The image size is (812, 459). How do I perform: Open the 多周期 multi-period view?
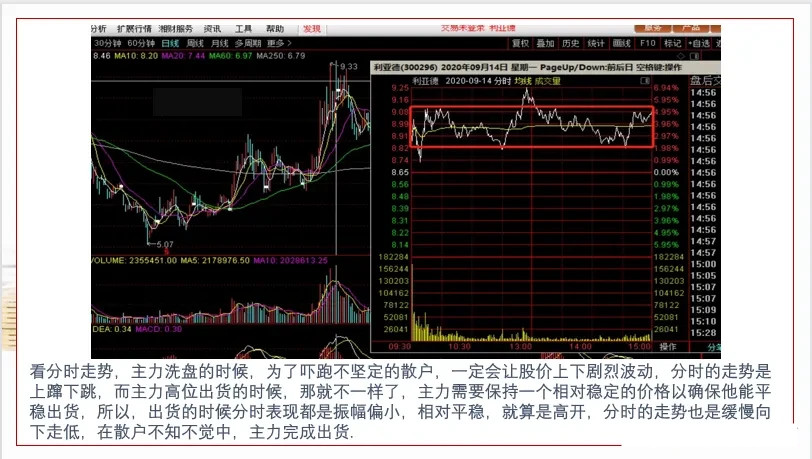(x=248, y=43)
